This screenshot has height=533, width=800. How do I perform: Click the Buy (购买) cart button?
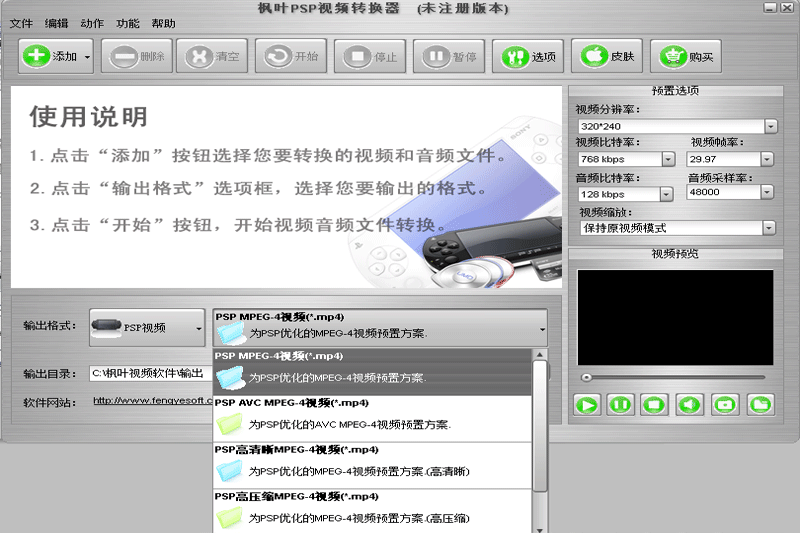tap(686, 56)
